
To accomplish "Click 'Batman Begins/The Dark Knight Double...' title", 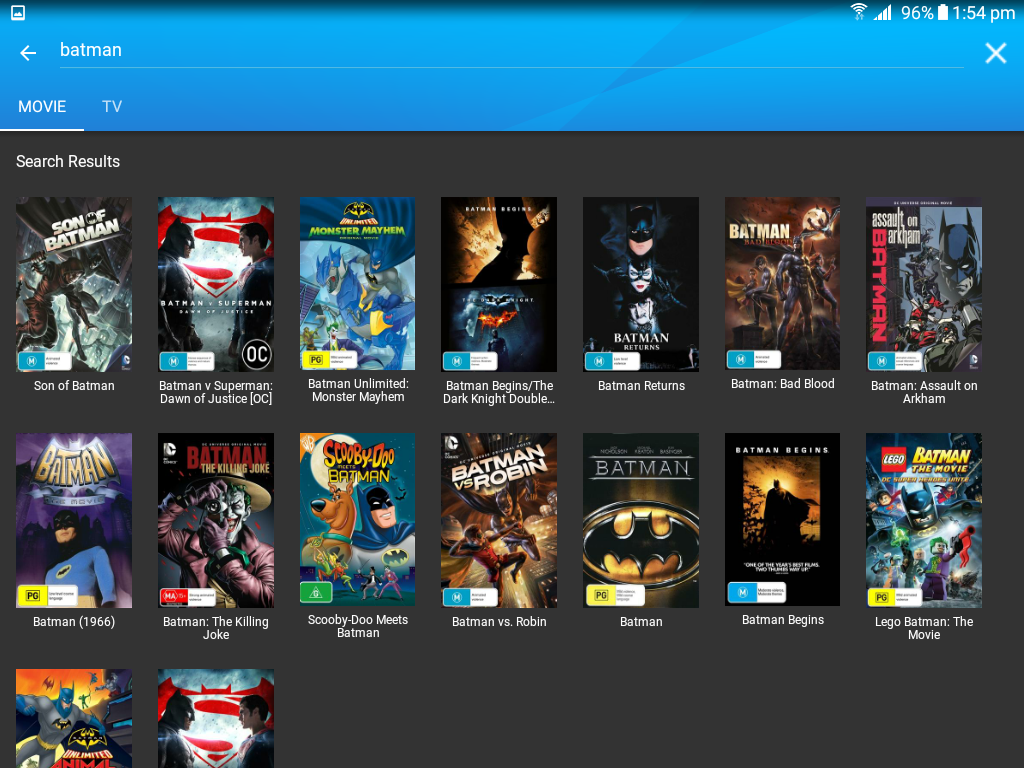I will tap(499, 392).
